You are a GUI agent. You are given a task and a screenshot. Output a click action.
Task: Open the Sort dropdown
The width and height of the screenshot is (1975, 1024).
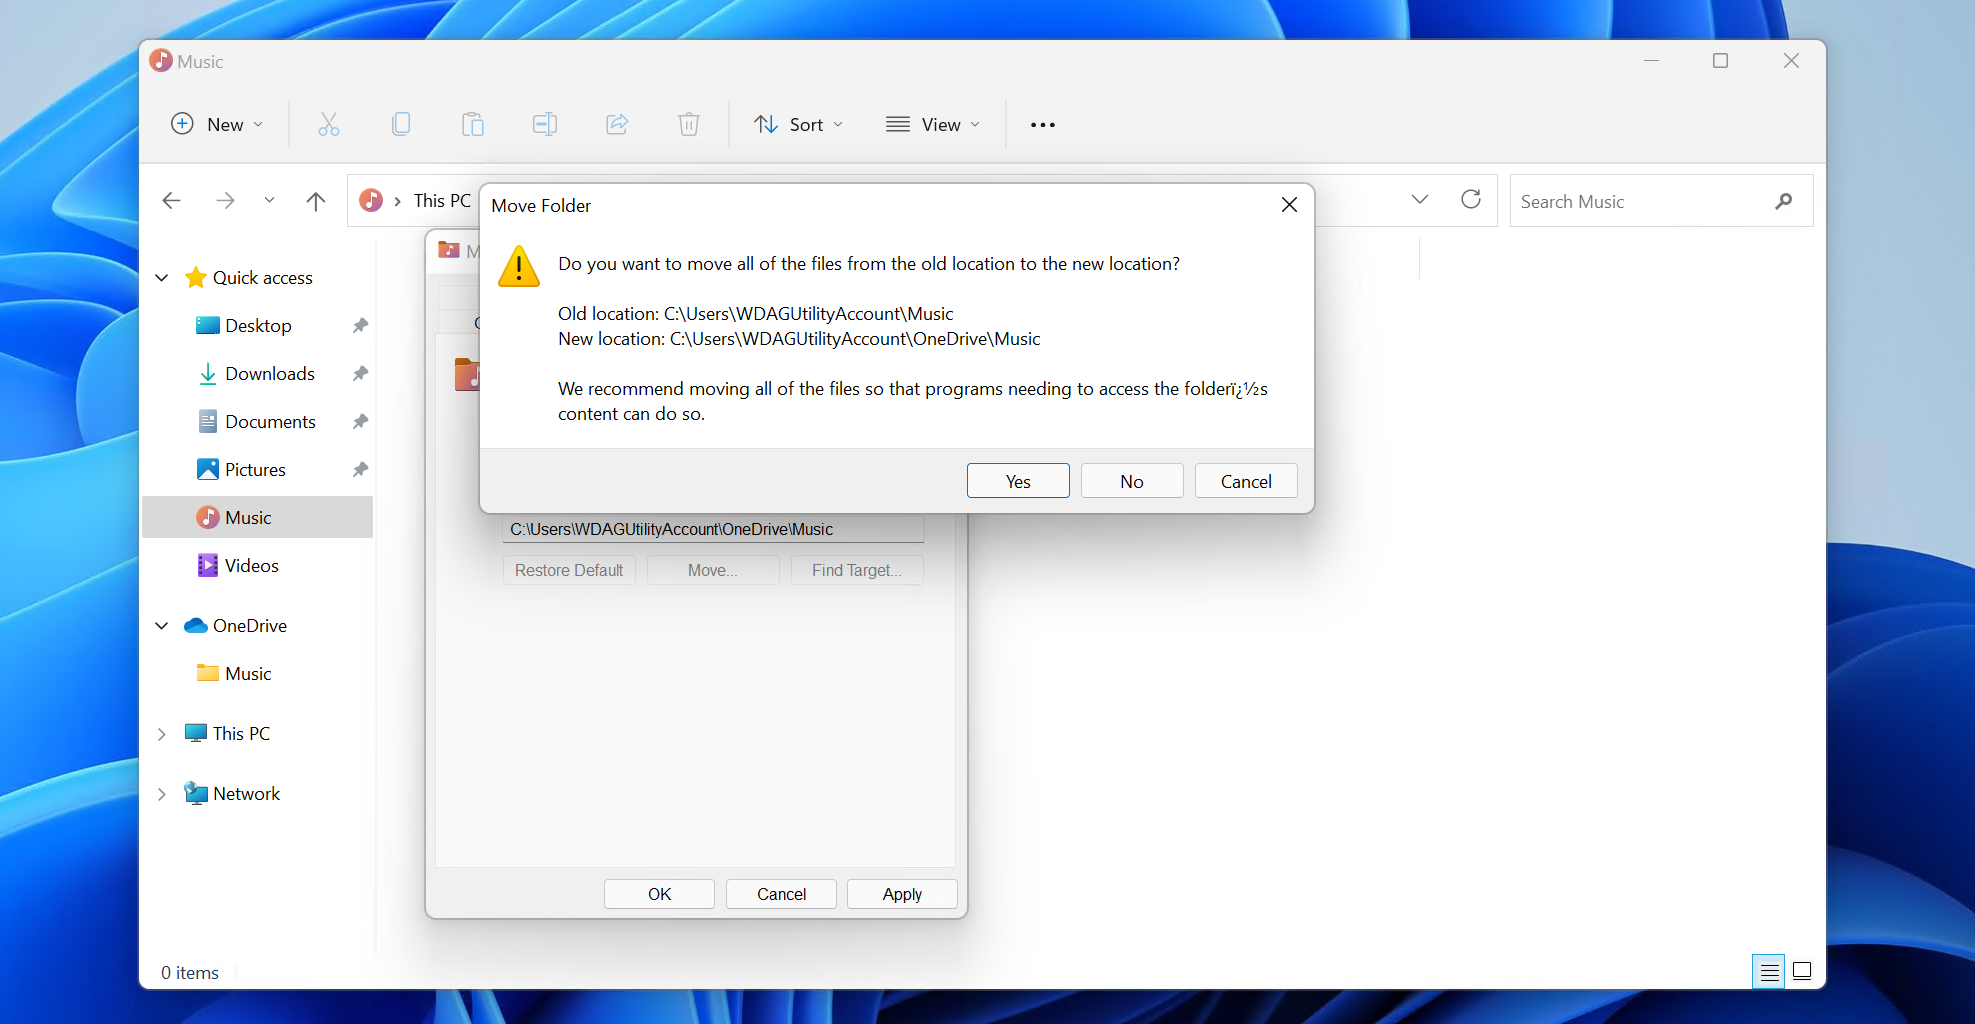(798, 124)
